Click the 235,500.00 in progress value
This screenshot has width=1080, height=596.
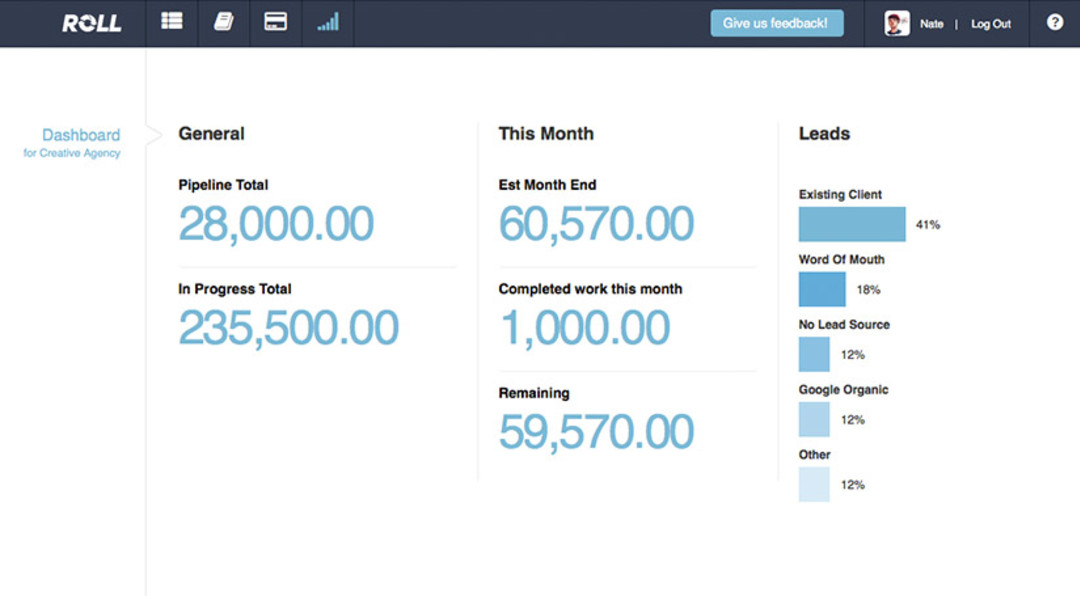pos(288,327)
